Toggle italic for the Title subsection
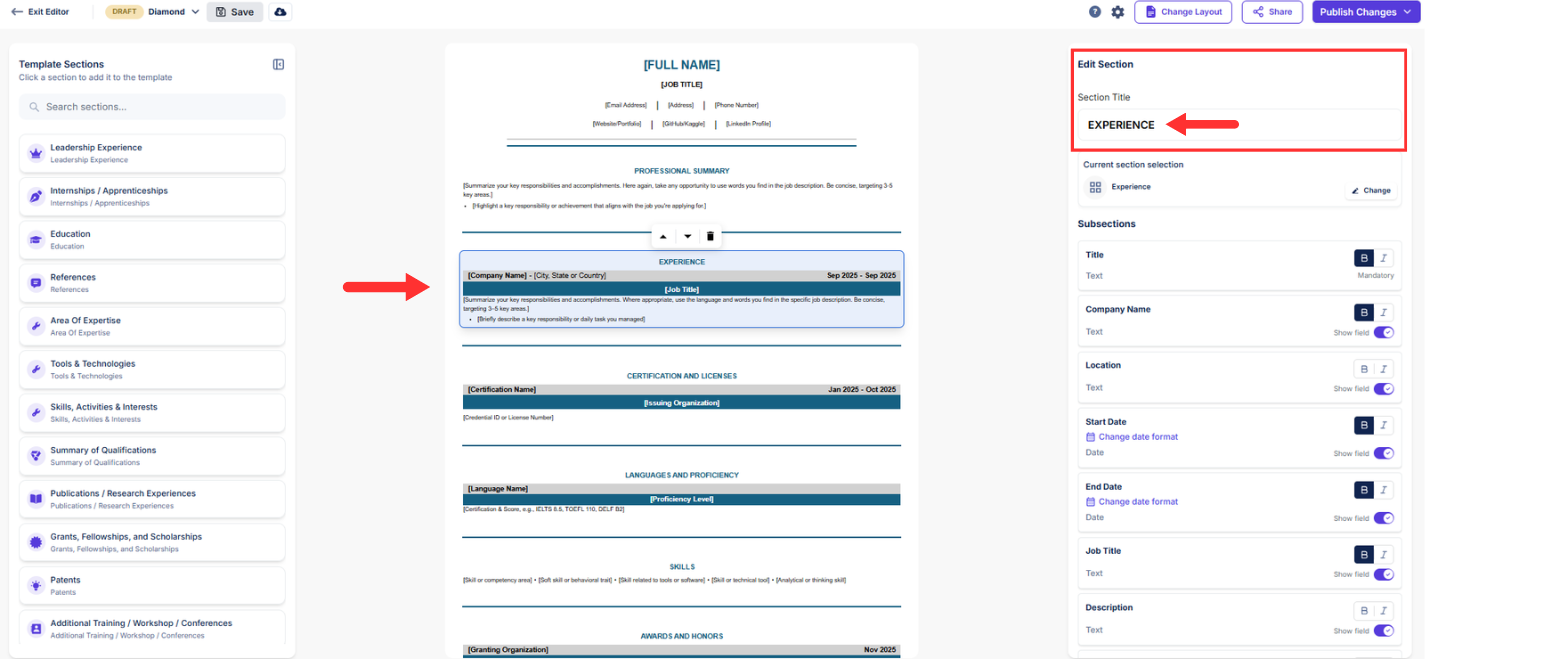1558x659 pixels. coord(1384,258)
